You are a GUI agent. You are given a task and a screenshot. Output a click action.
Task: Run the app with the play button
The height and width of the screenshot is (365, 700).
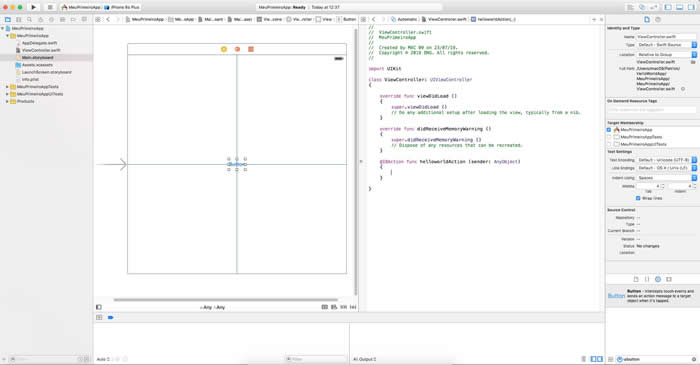coord(33,7)
